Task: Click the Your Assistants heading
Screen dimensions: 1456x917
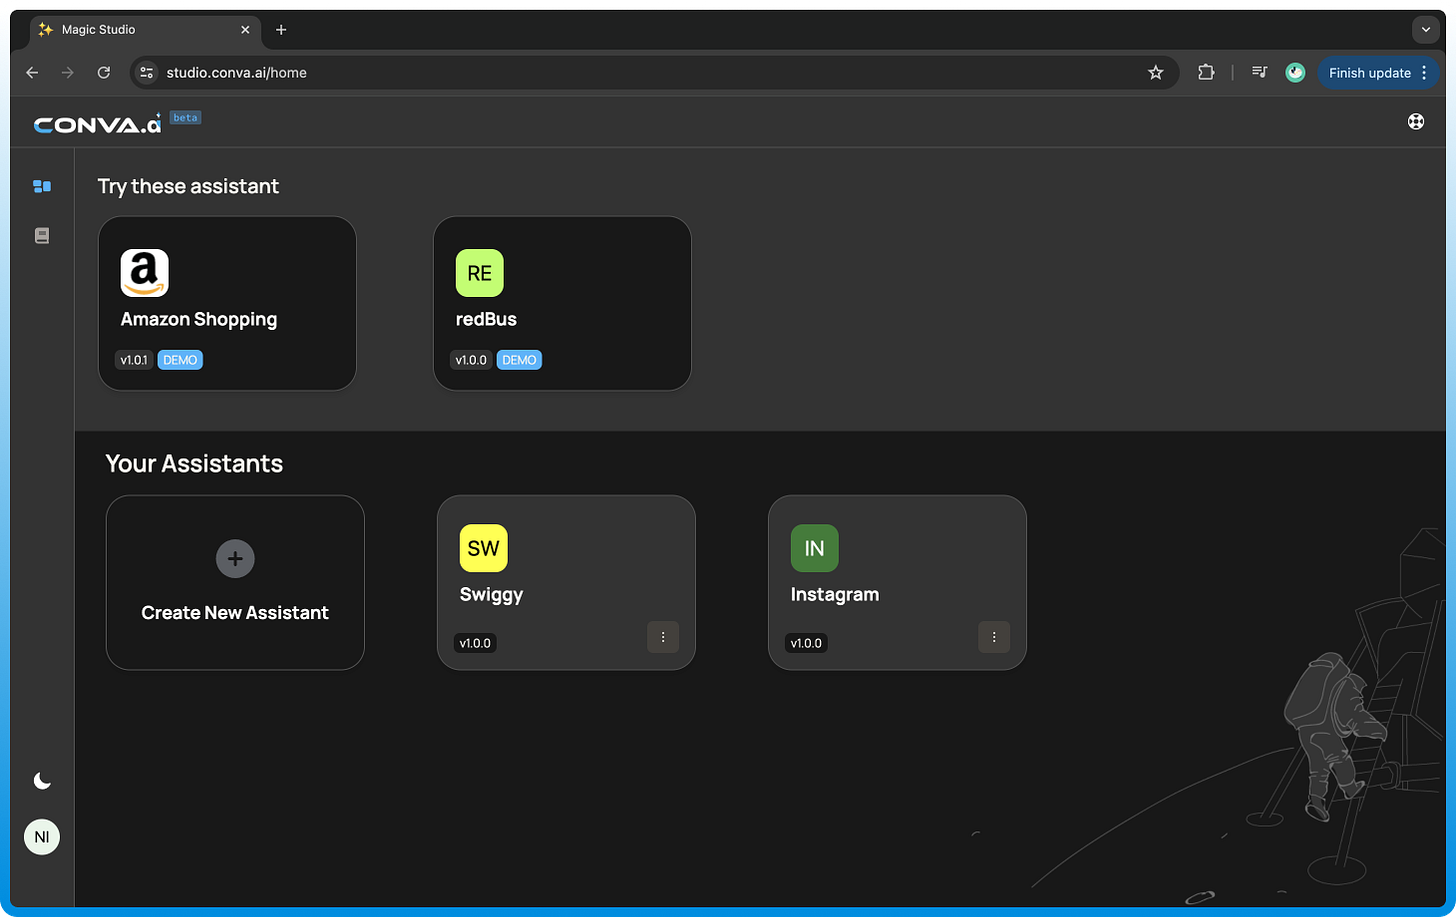Action: click(x=194, y=464)
